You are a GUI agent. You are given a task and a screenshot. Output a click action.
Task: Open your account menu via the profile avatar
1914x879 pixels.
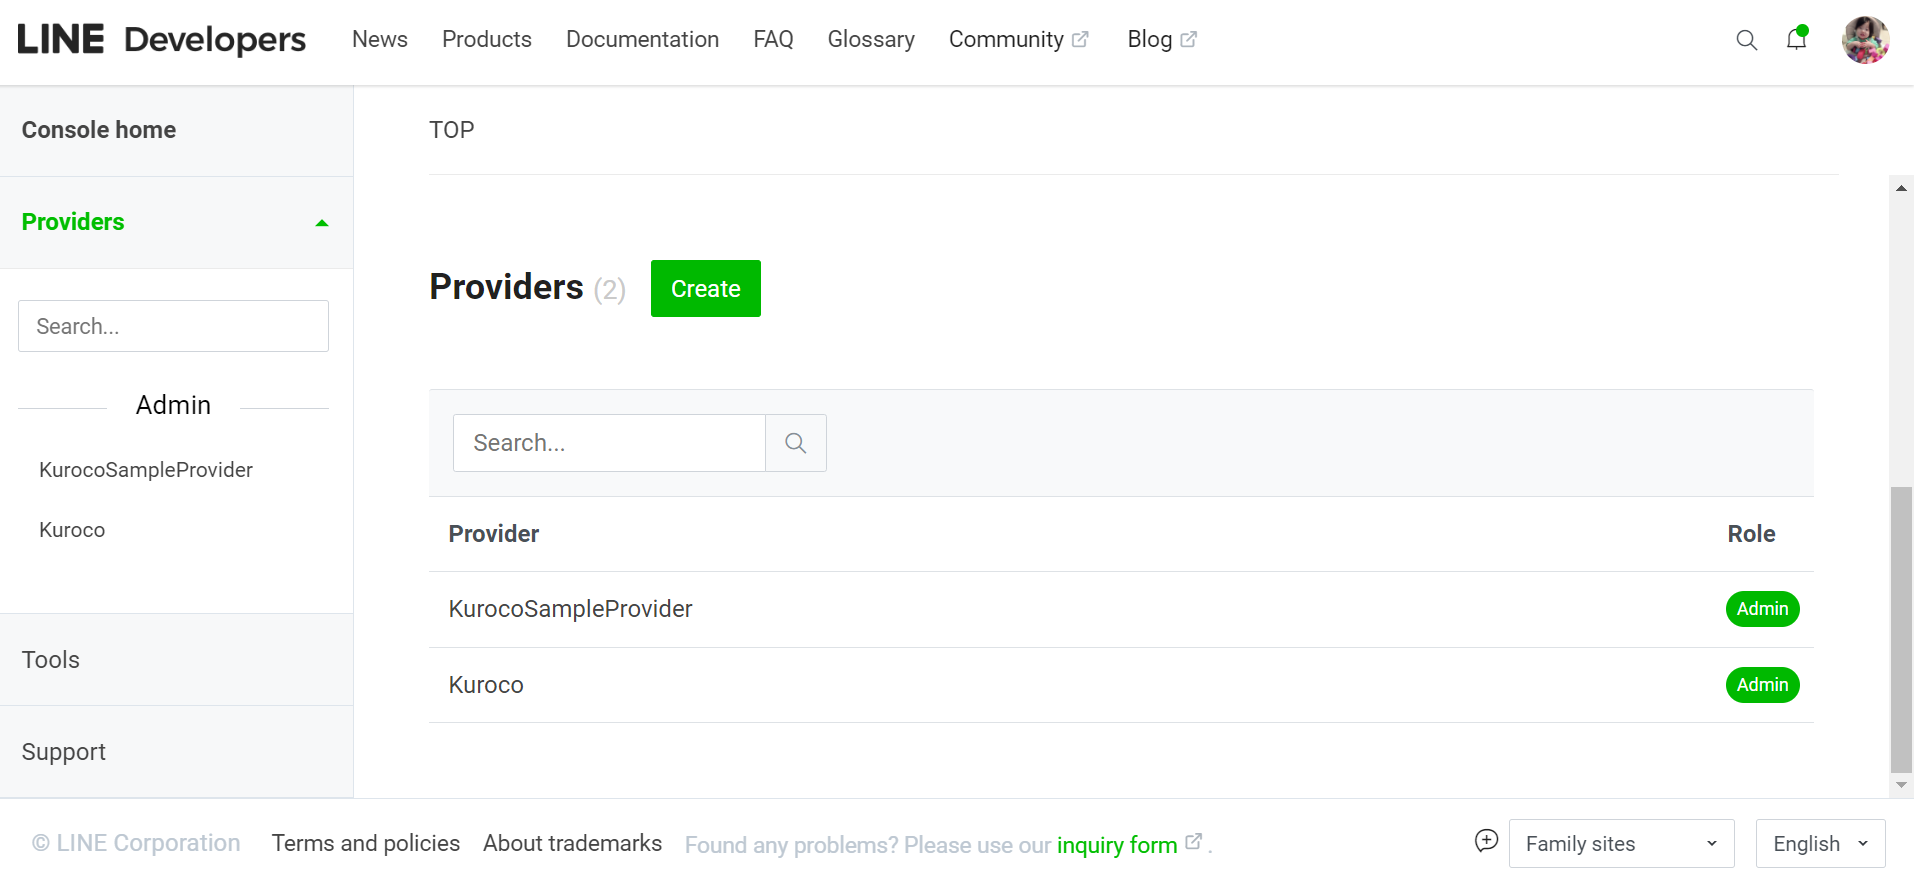coord(1864,40)
